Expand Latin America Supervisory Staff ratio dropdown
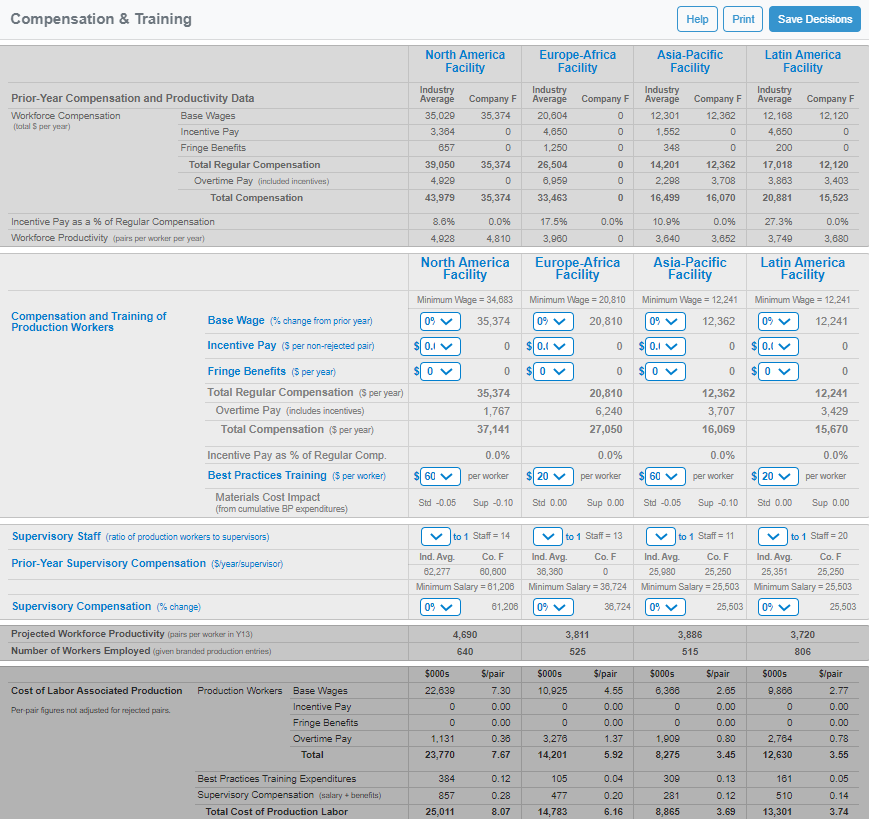The height and width of the screenshot is (819, 869). (773, 537)
